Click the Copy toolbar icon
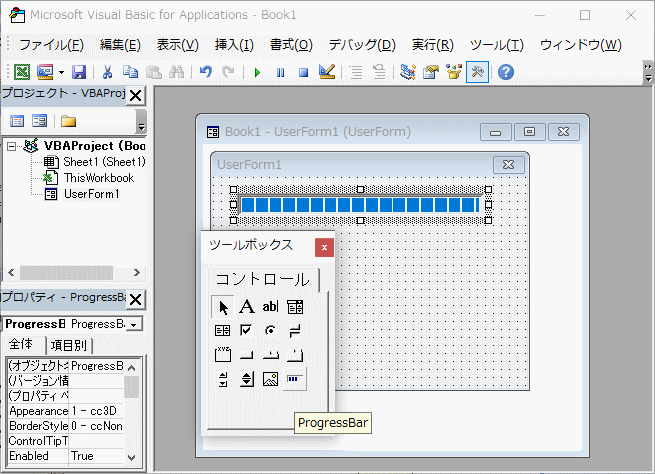This screenshot has width=655, height=474. tap(131, 72)
